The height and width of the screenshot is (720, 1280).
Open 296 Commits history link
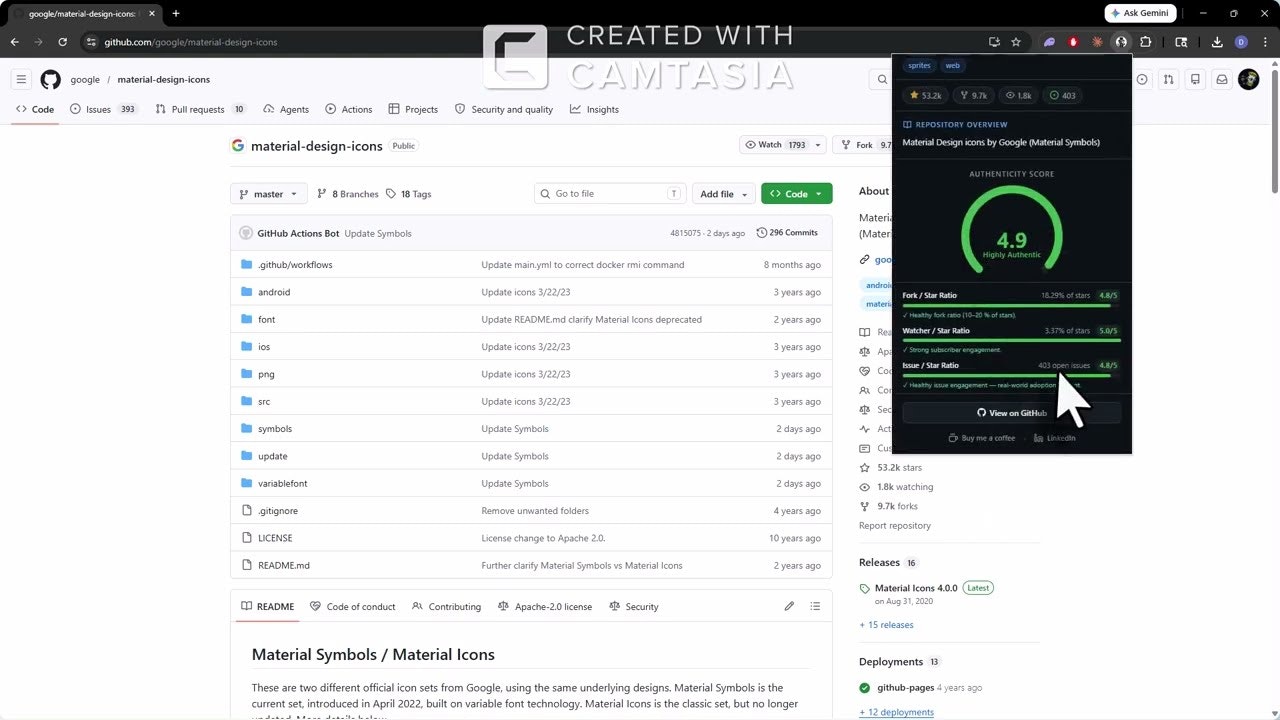(x=788, y=233)
